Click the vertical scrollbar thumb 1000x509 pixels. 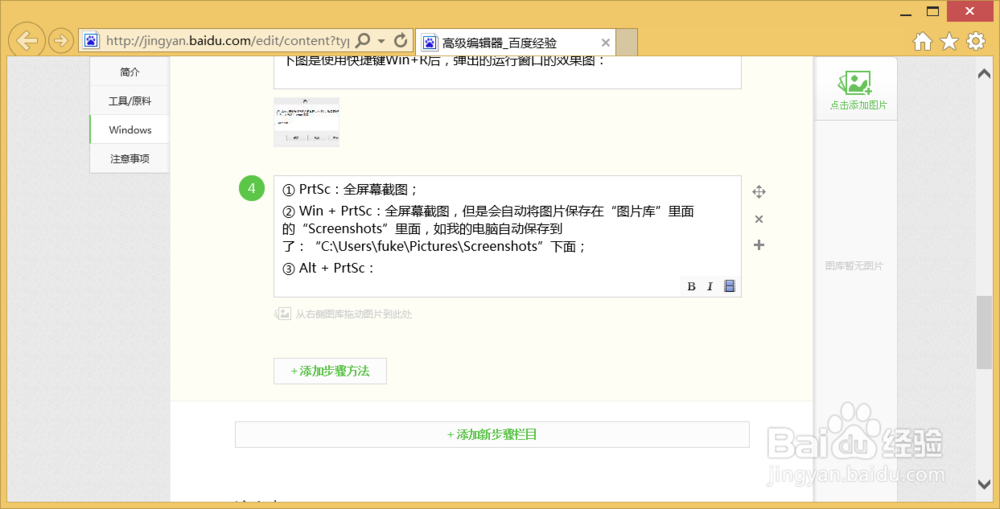[x=984, y=332]
